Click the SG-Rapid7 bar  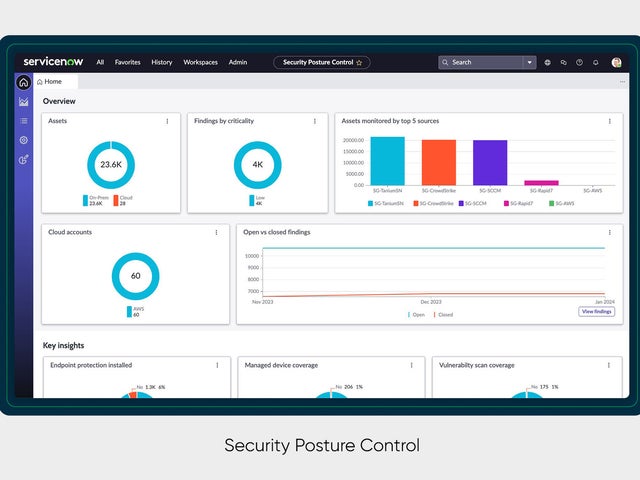pos(541,183)
